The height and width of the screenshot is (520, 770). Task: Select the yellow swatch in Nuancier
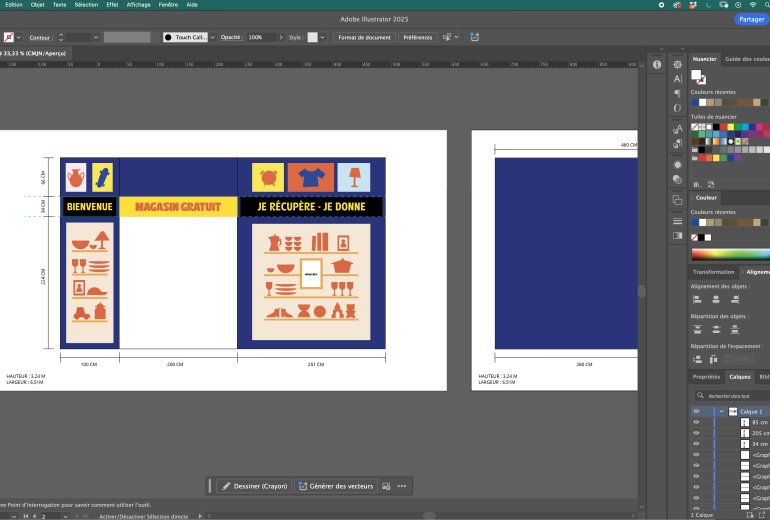point(731,127)
